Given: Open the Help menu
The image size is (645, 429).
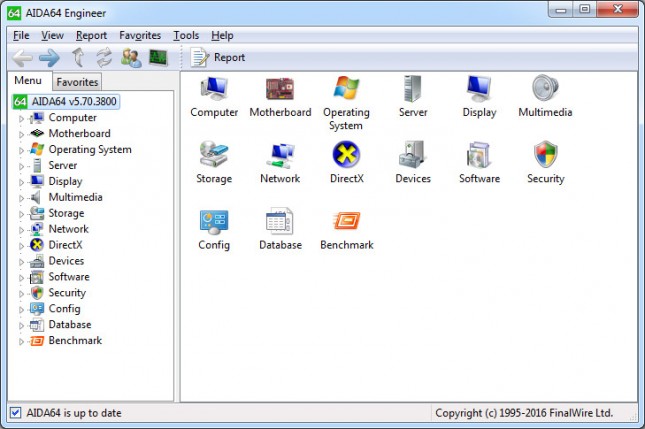Looking at the screenshot, I should point(222,35).
